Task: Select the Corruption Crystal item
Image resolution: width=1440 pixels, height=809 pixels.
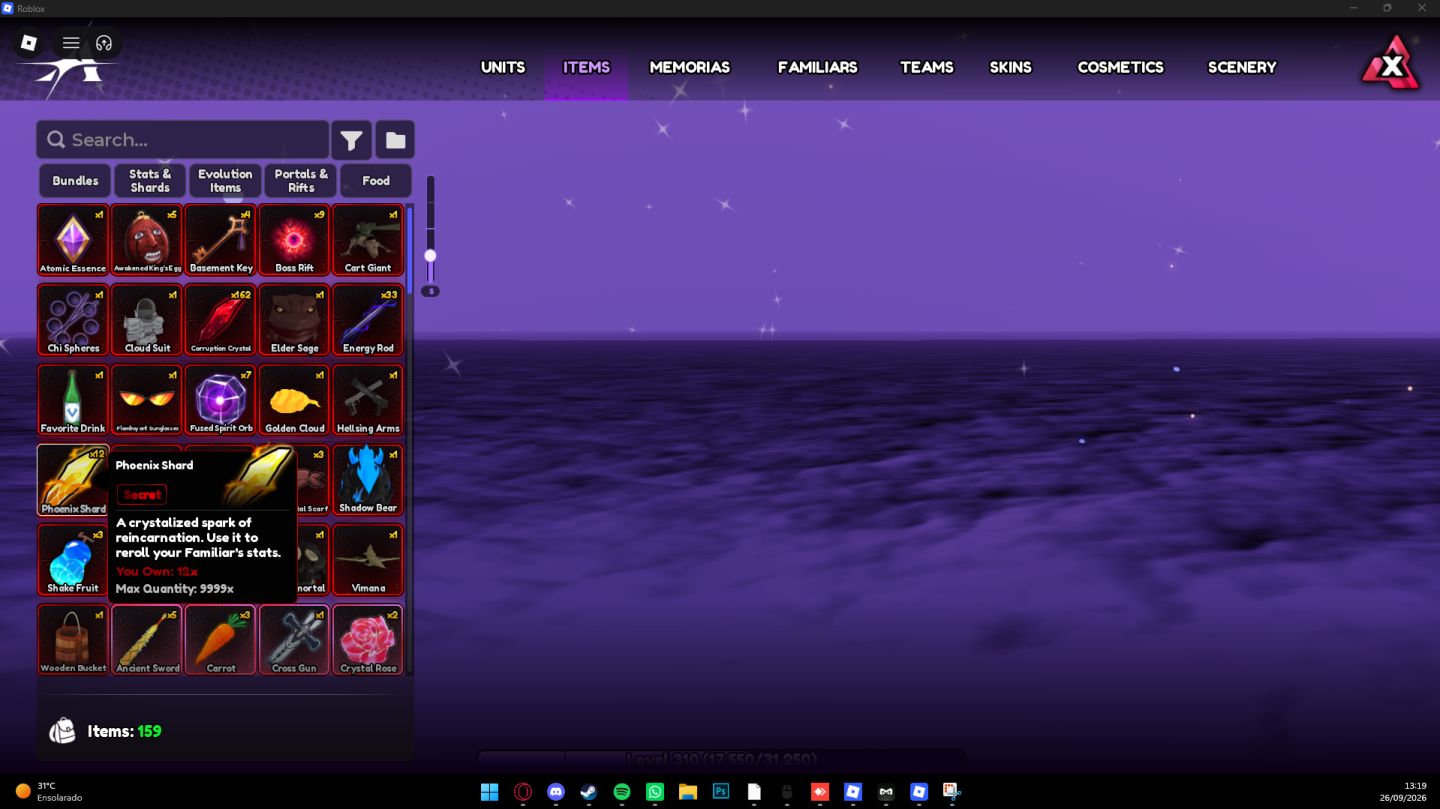Action: (x=221, y=320)
